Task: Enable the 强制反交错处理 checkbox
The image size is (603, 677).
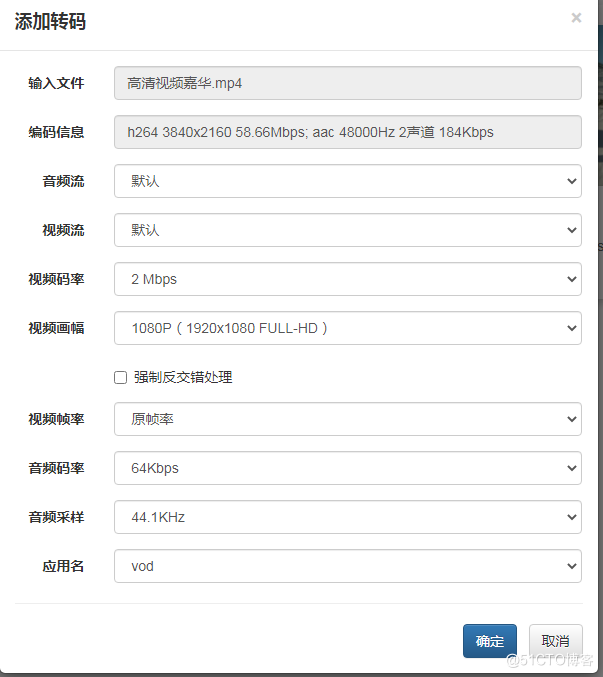Action: pos(120,377)
